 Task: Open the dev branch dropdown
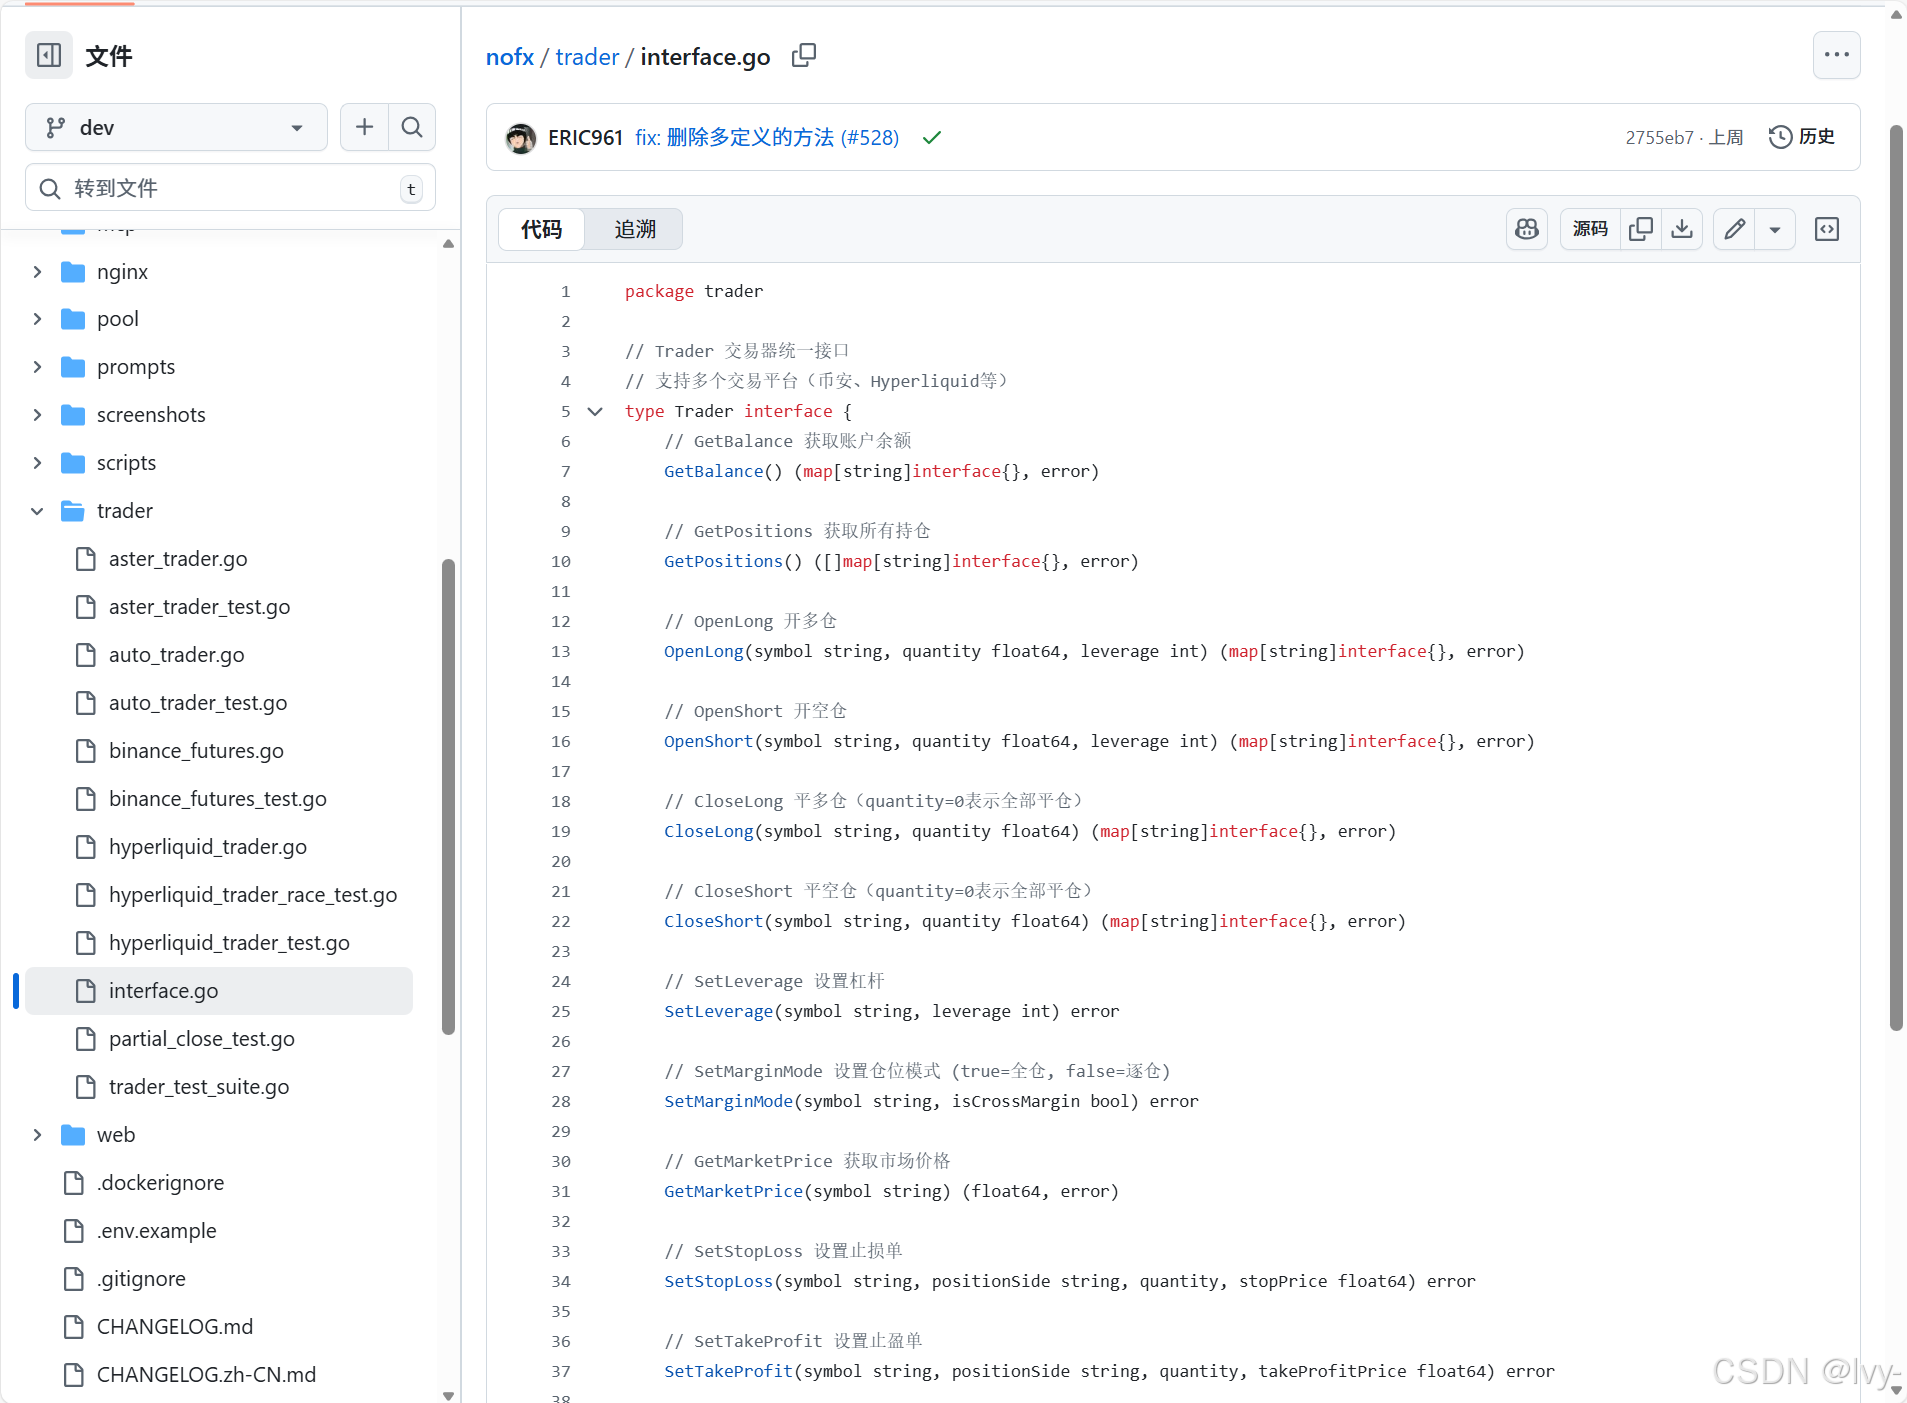(176, 127)
